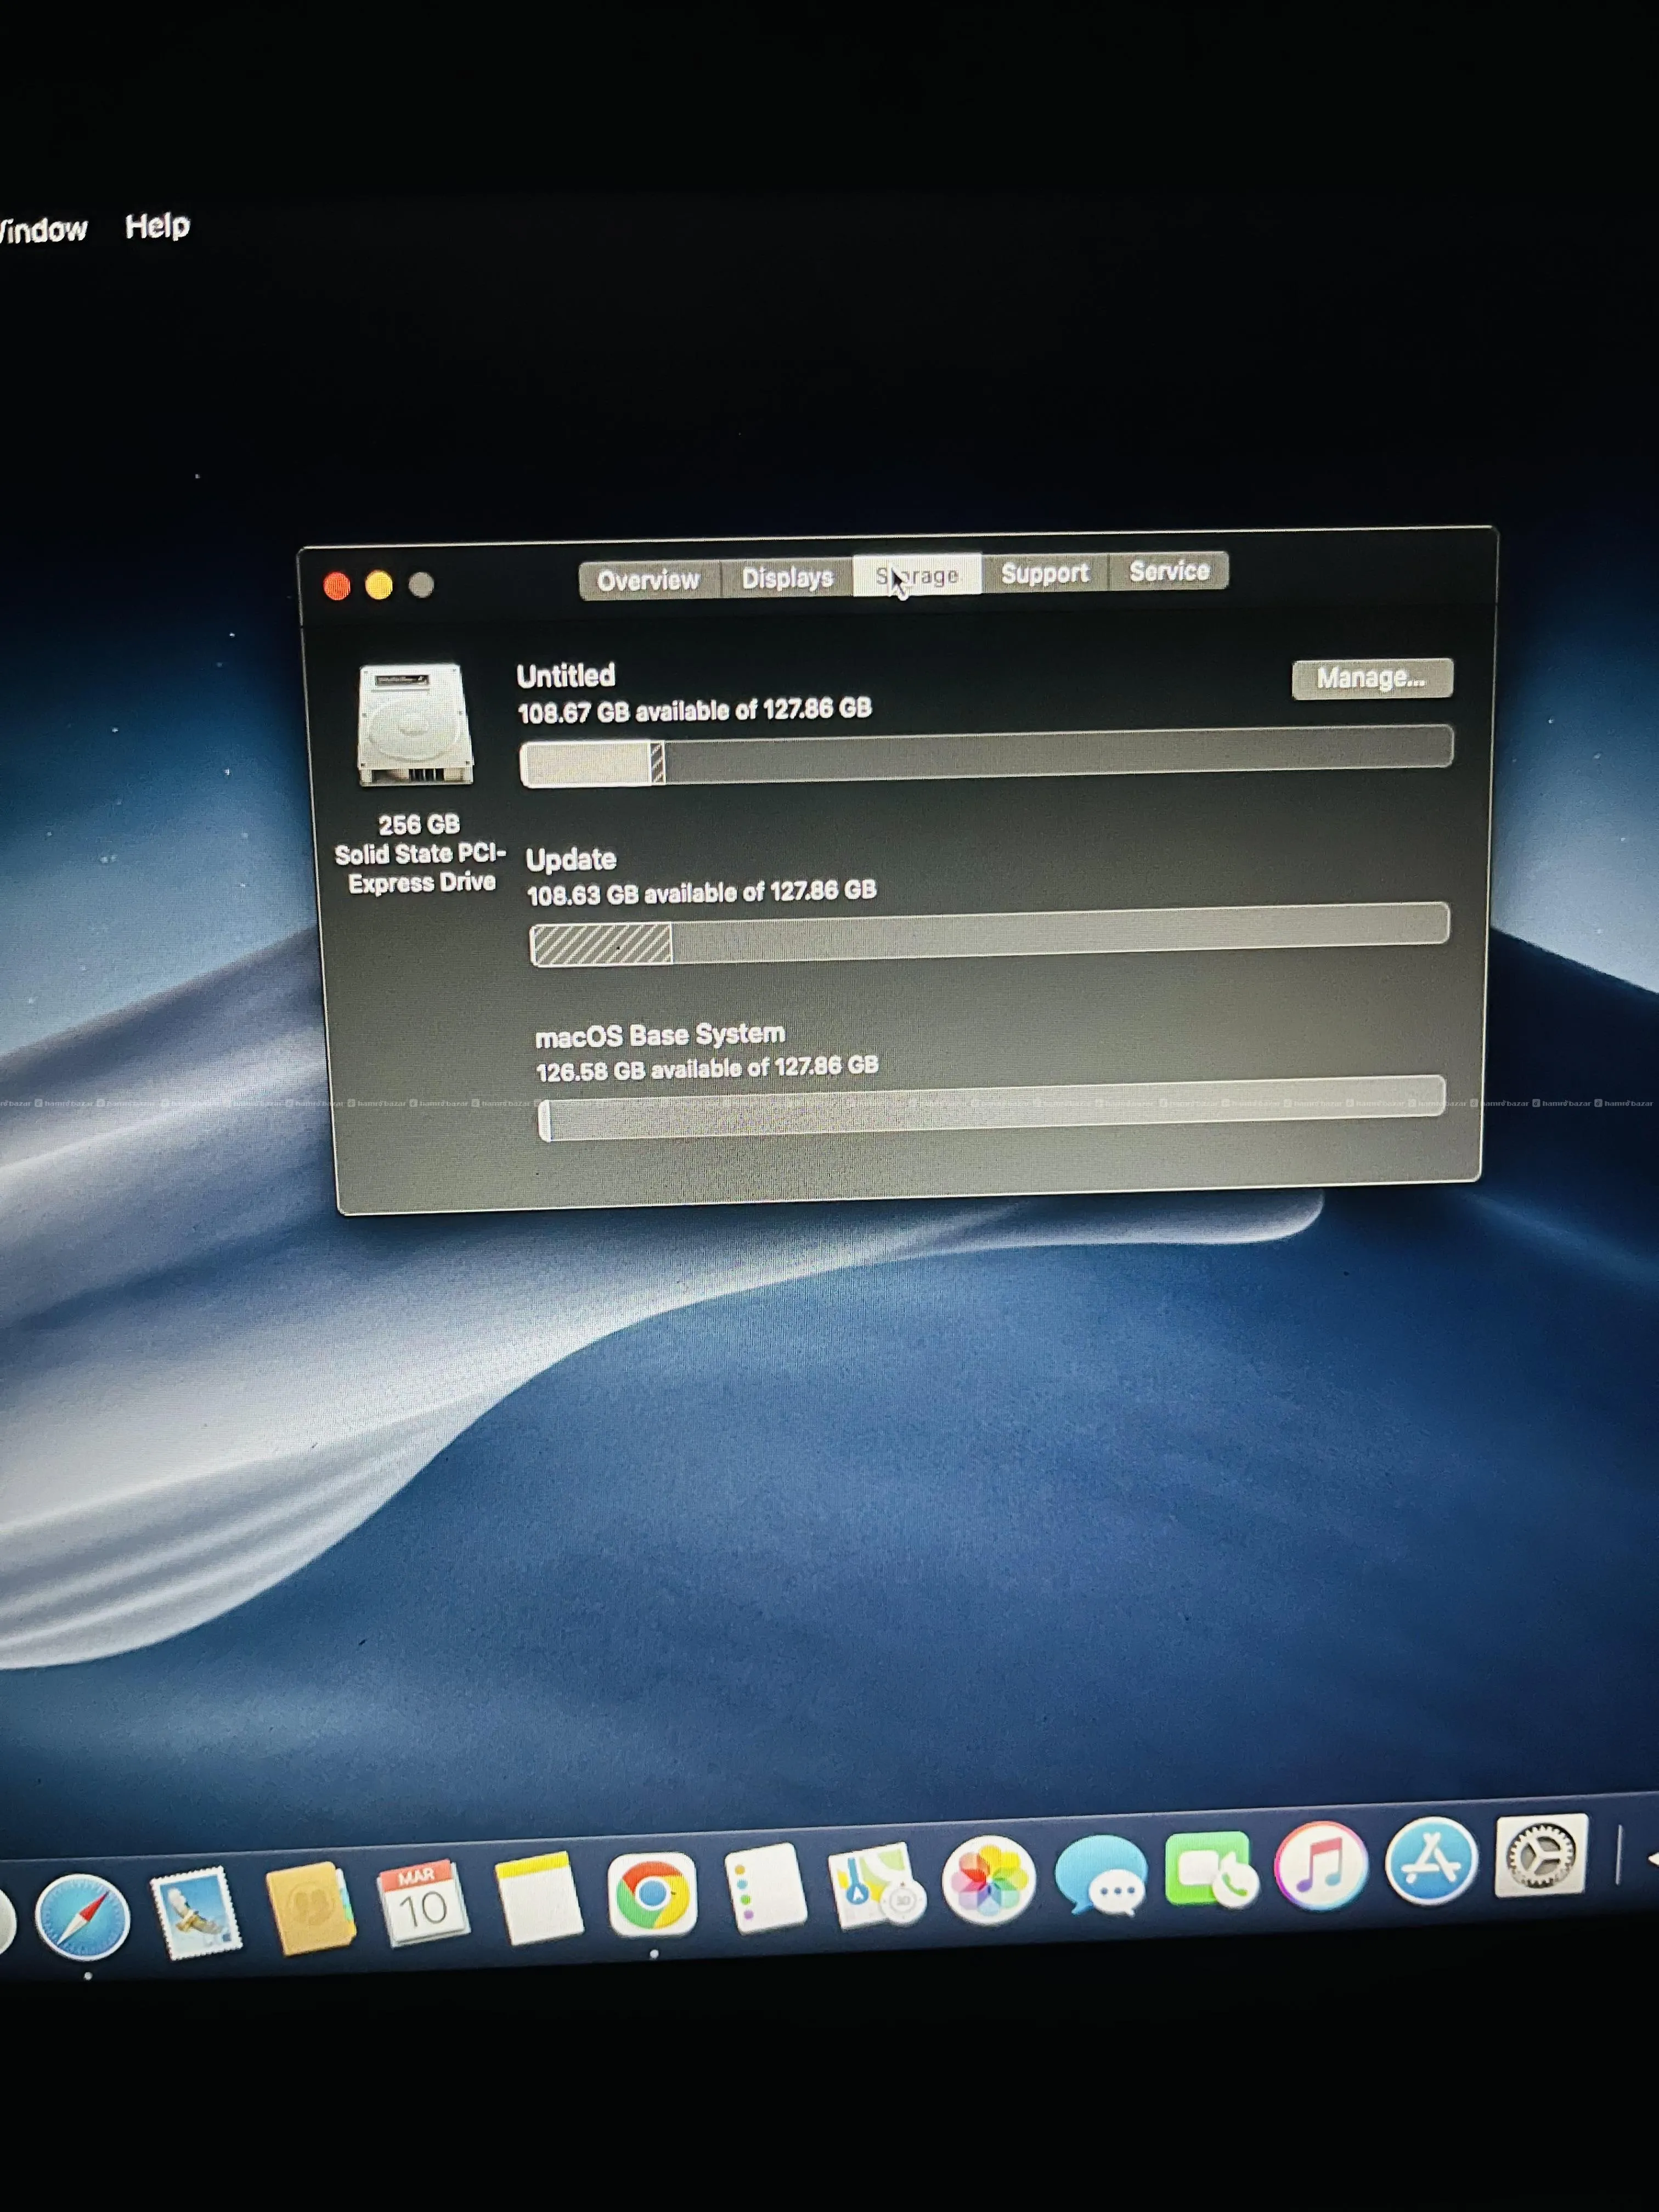Open FaceTime from the dock

pos(1211,1871)
